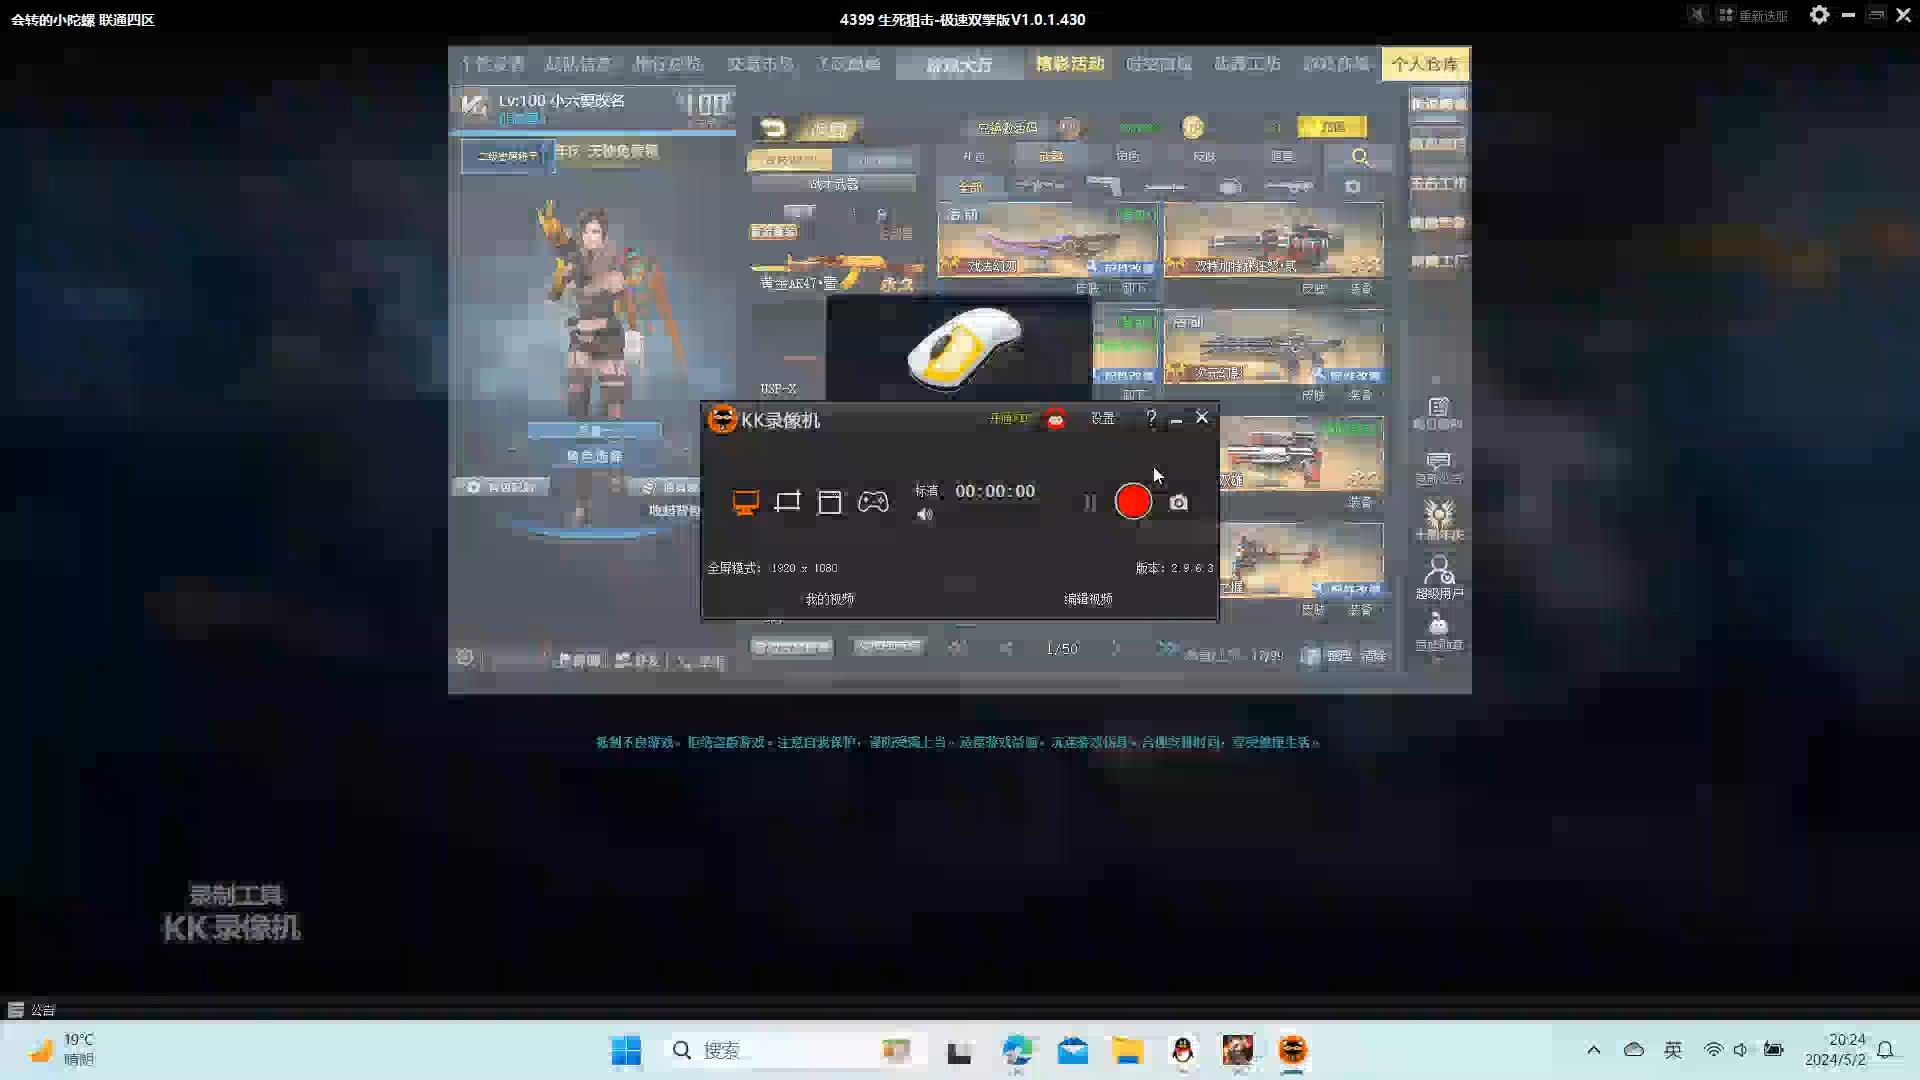The width and height of the screenshot is (1920, 1080).
Task: Select game recording mode gamepad icon
Action: tap(873, 501)
